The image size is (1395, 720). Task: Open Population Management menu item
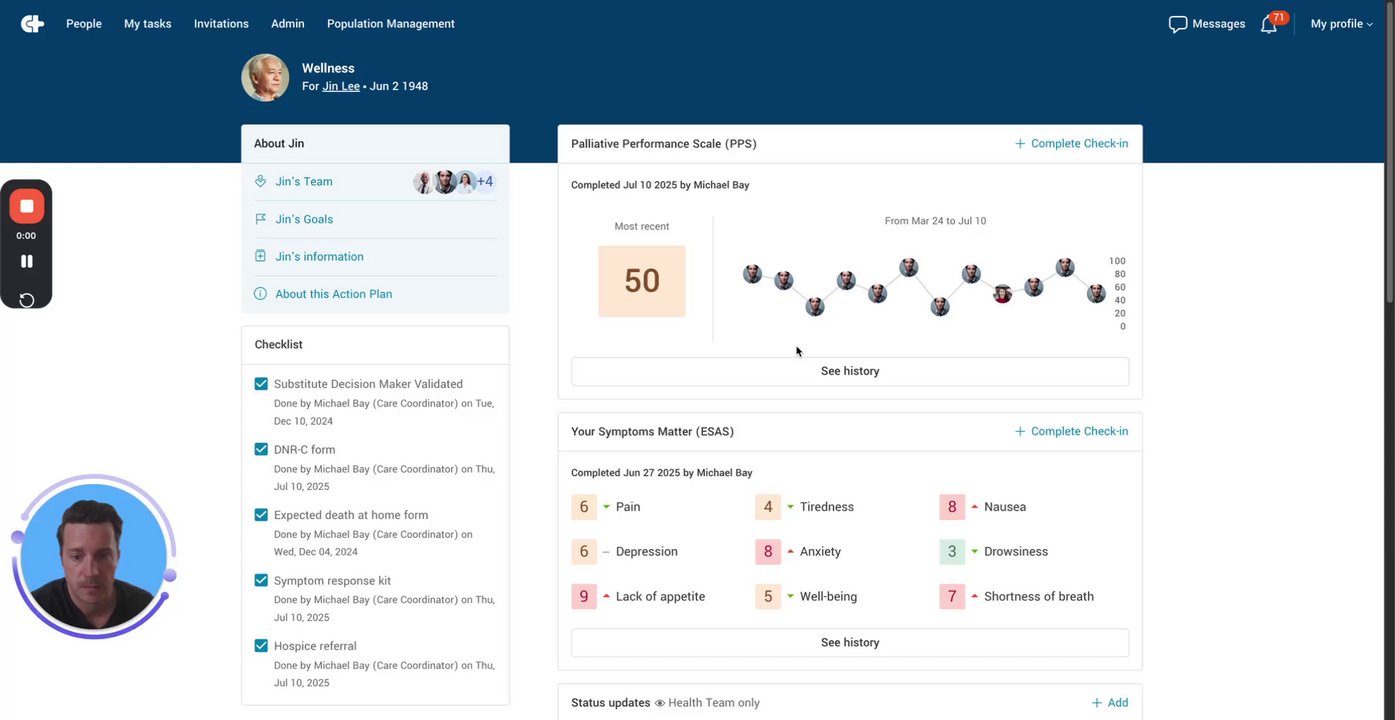point(390,24)
